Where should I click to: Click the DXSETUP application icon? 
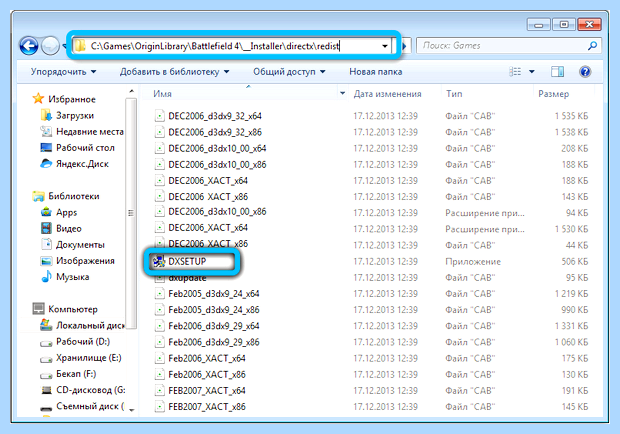coord(159,261)
